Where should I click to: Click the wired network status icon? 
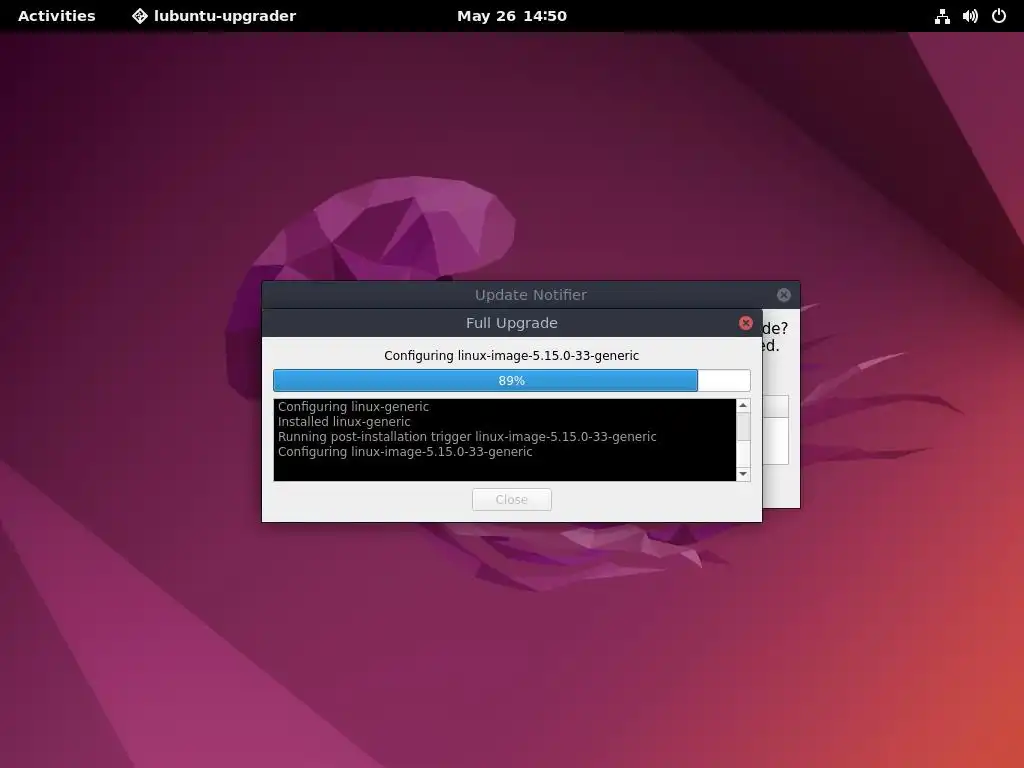tap(942, 16)
